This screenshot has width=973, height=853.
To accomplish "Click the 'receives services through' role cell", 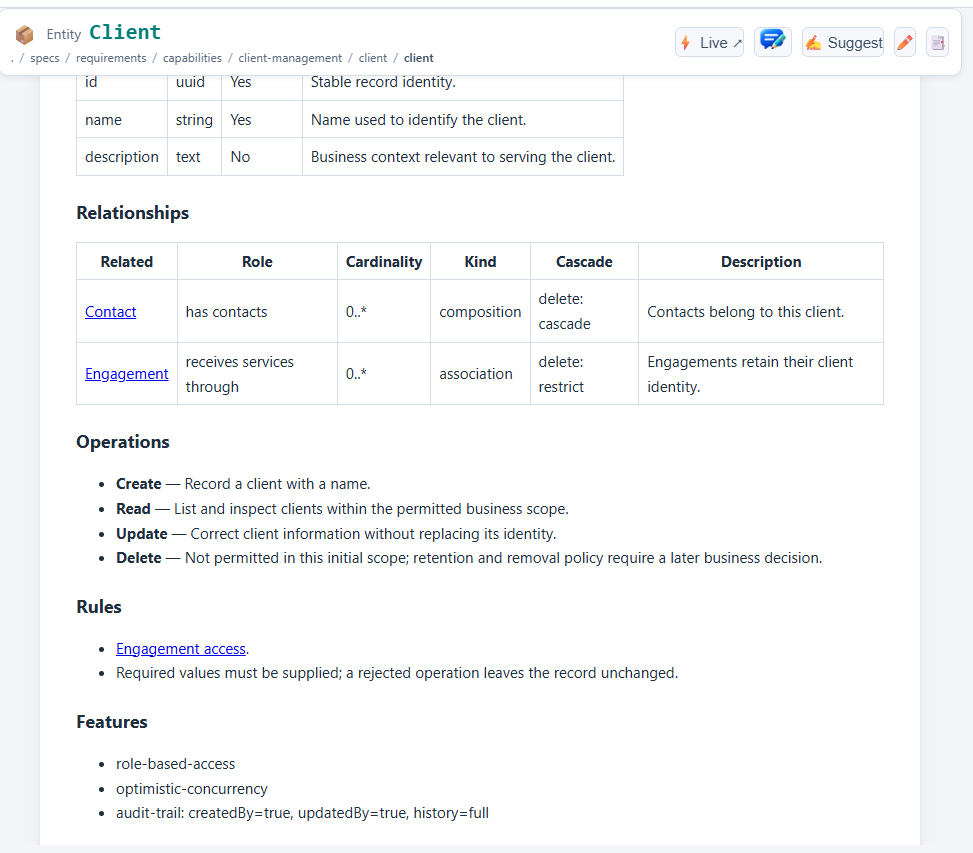I will [258, 374].
